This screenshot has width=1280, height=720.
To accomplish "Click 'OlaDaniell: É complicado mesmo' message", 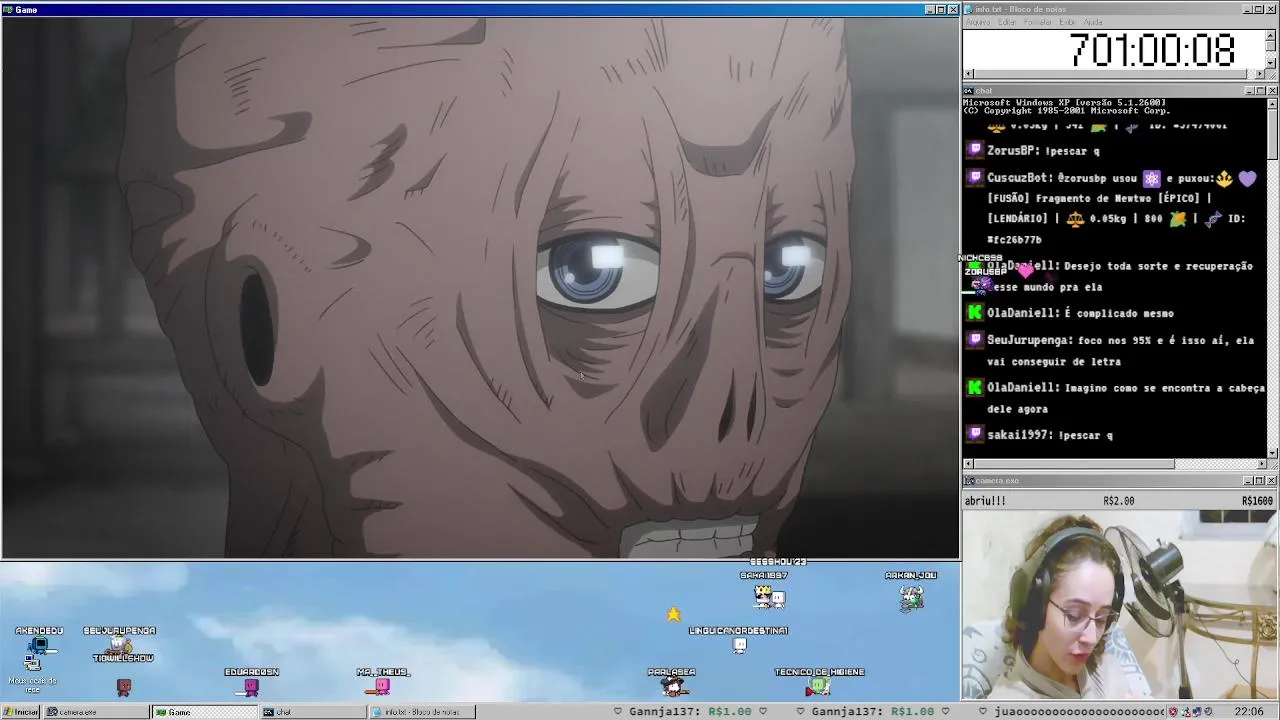I will (x=1080, y=313).
